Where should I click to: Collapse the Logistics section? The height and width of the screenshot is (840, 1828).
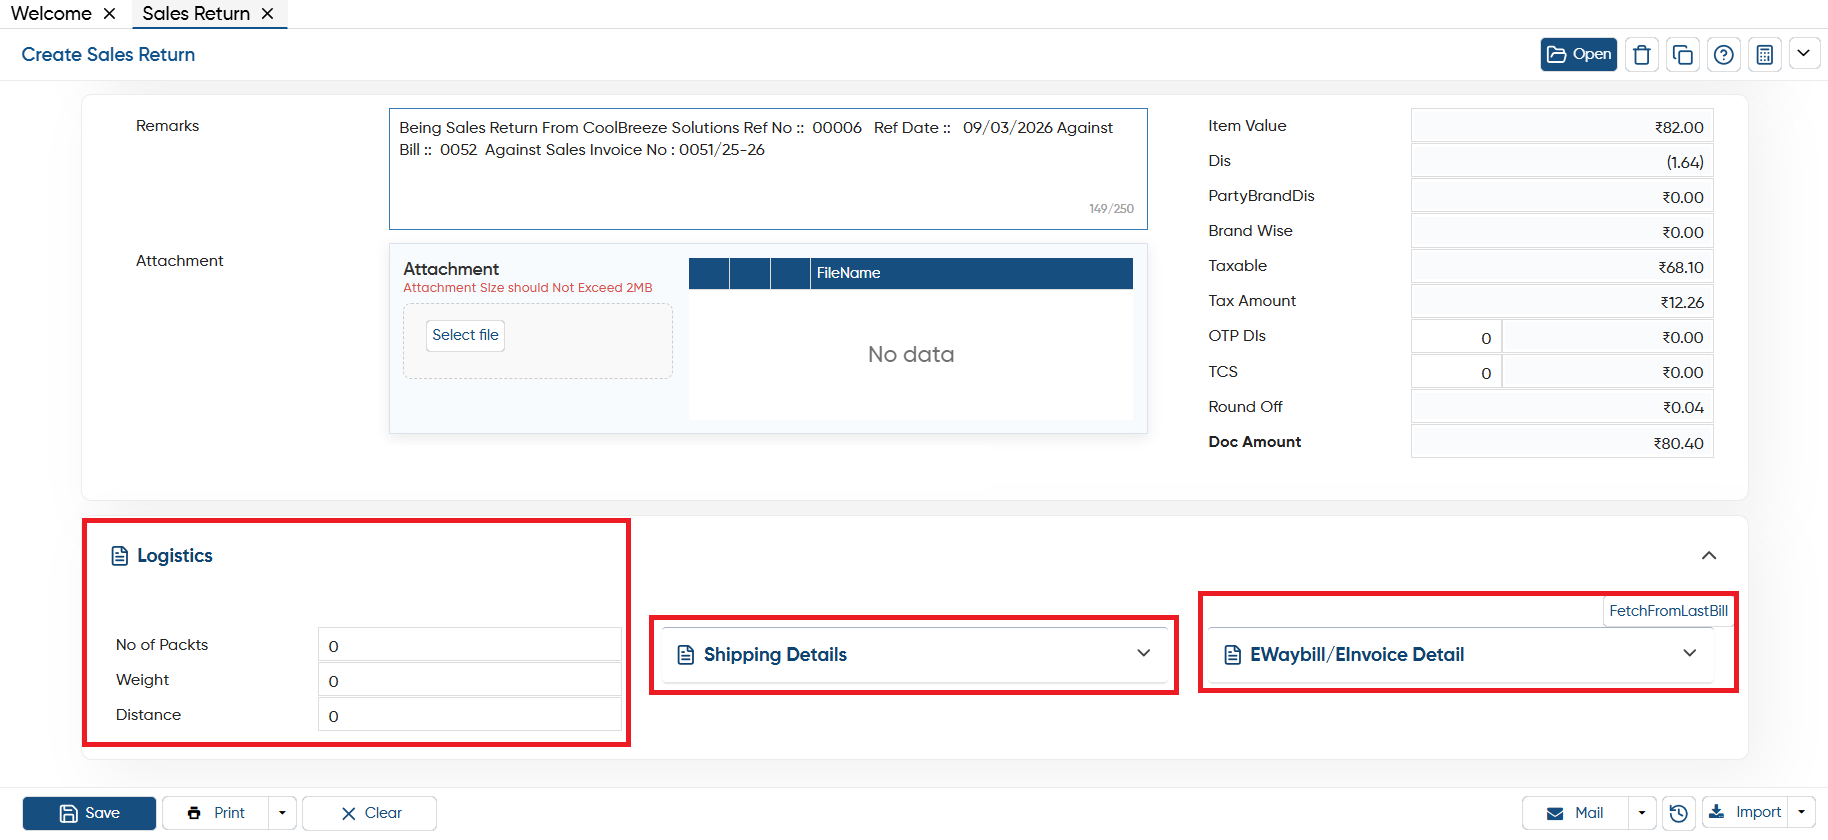point(1709,555)
